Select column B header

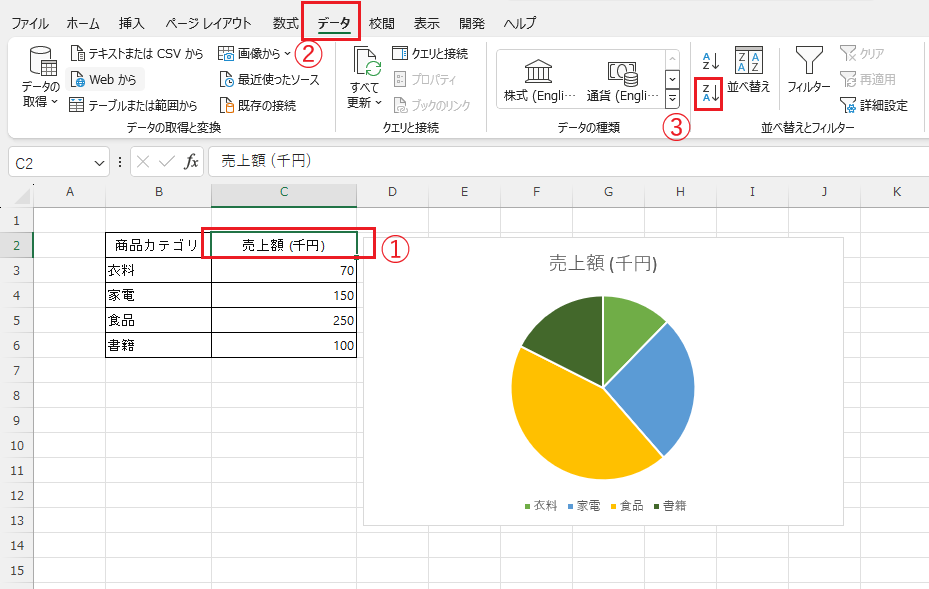click(x=158, y=192)
